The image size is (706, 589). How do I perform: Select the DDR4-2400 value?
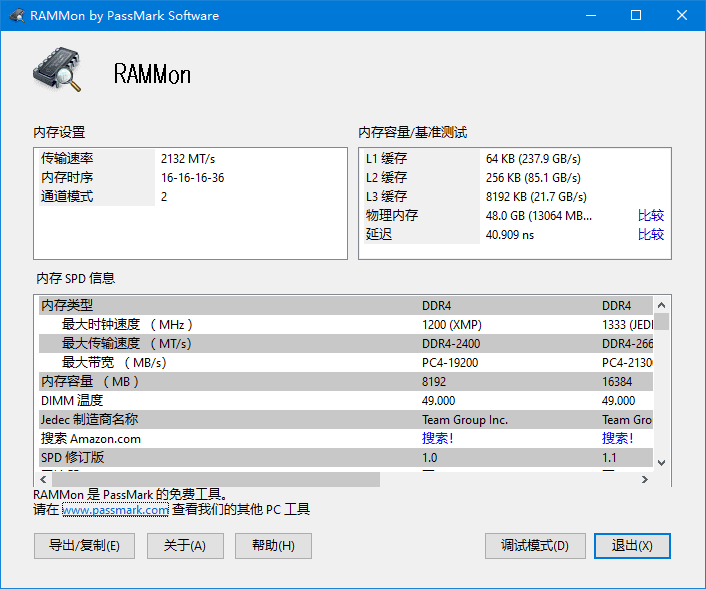(x=451, y=343)
